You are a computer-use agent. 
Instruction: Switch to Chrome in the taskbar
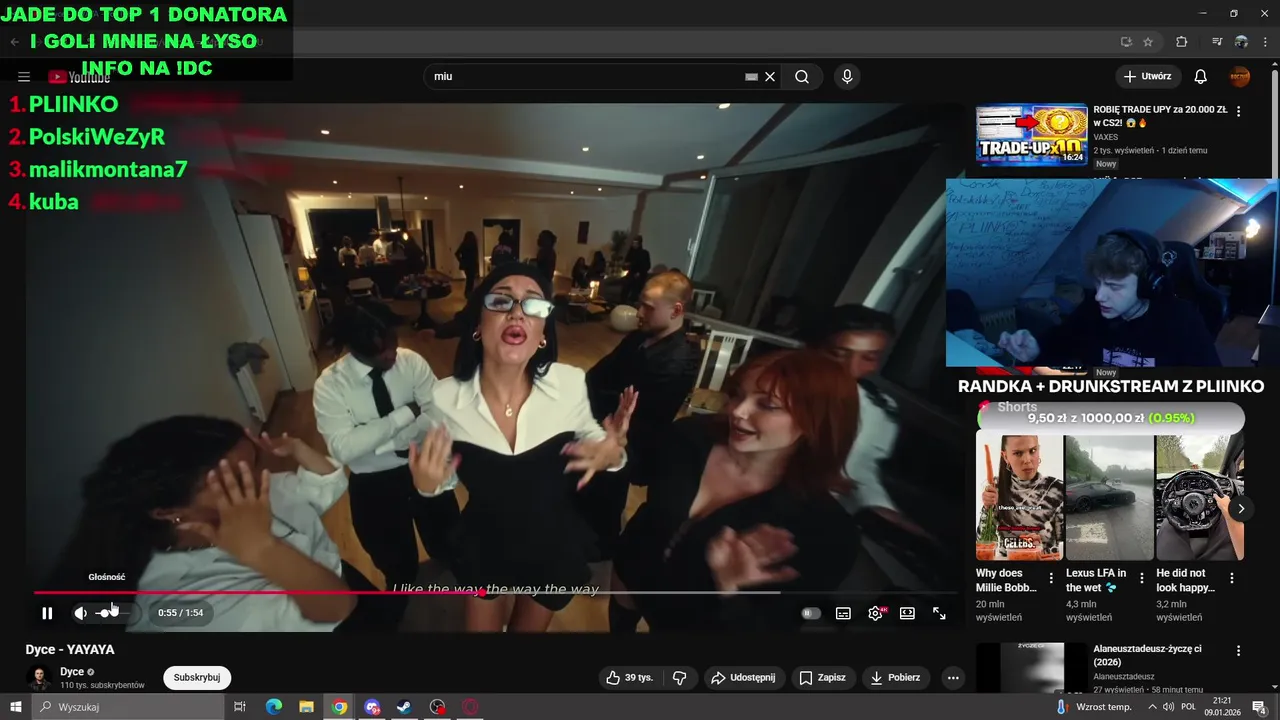click(x=340, y=707)
